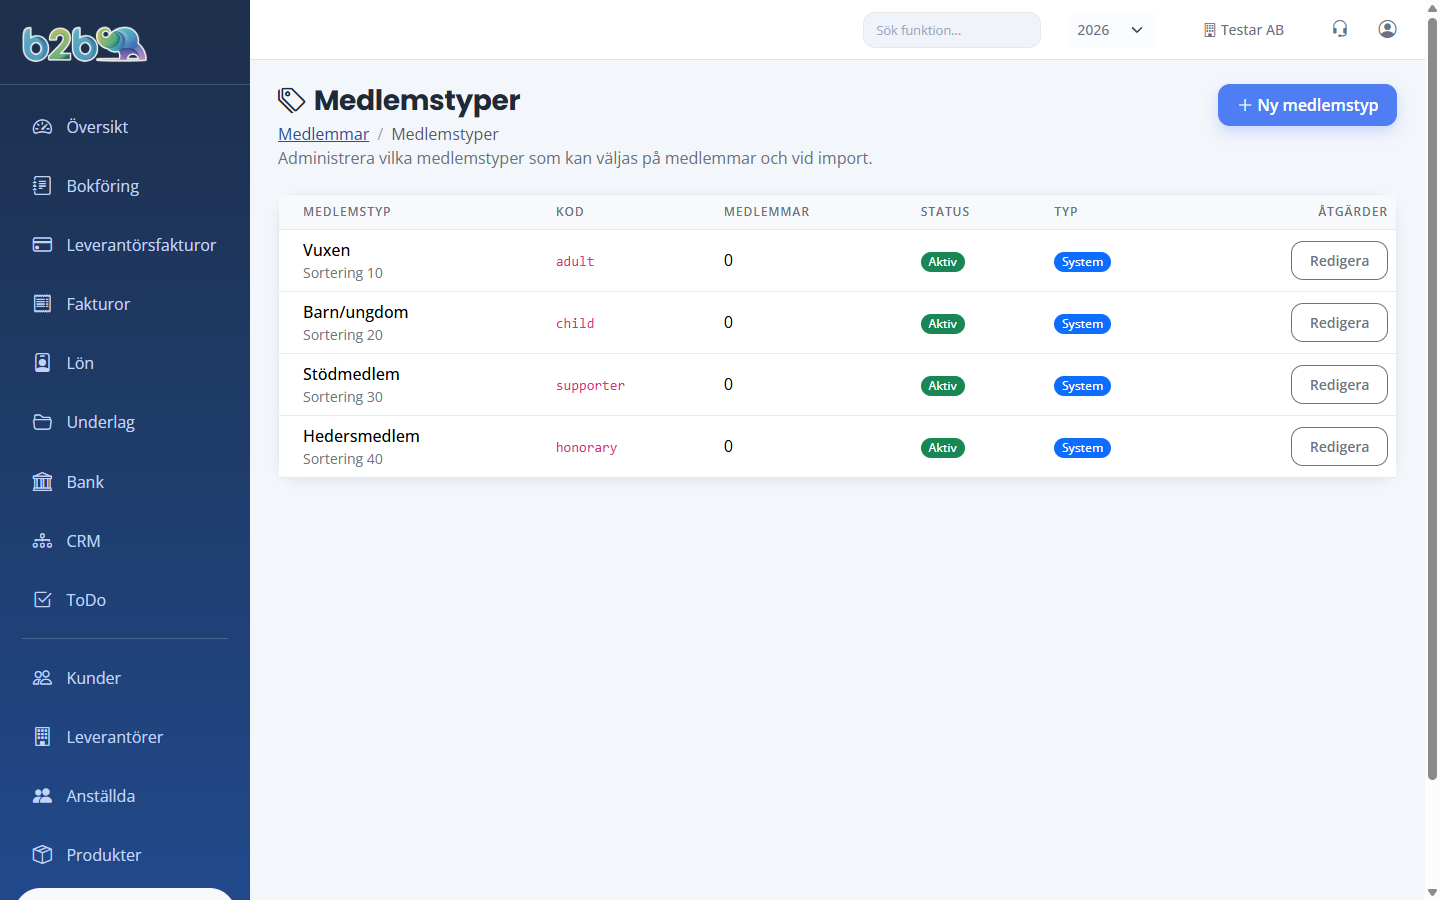Open Översikt dashboard icon
Image resolution: width=1440 pixels, height=900 pixels.
pyautogui.click(x=42, y=127)
